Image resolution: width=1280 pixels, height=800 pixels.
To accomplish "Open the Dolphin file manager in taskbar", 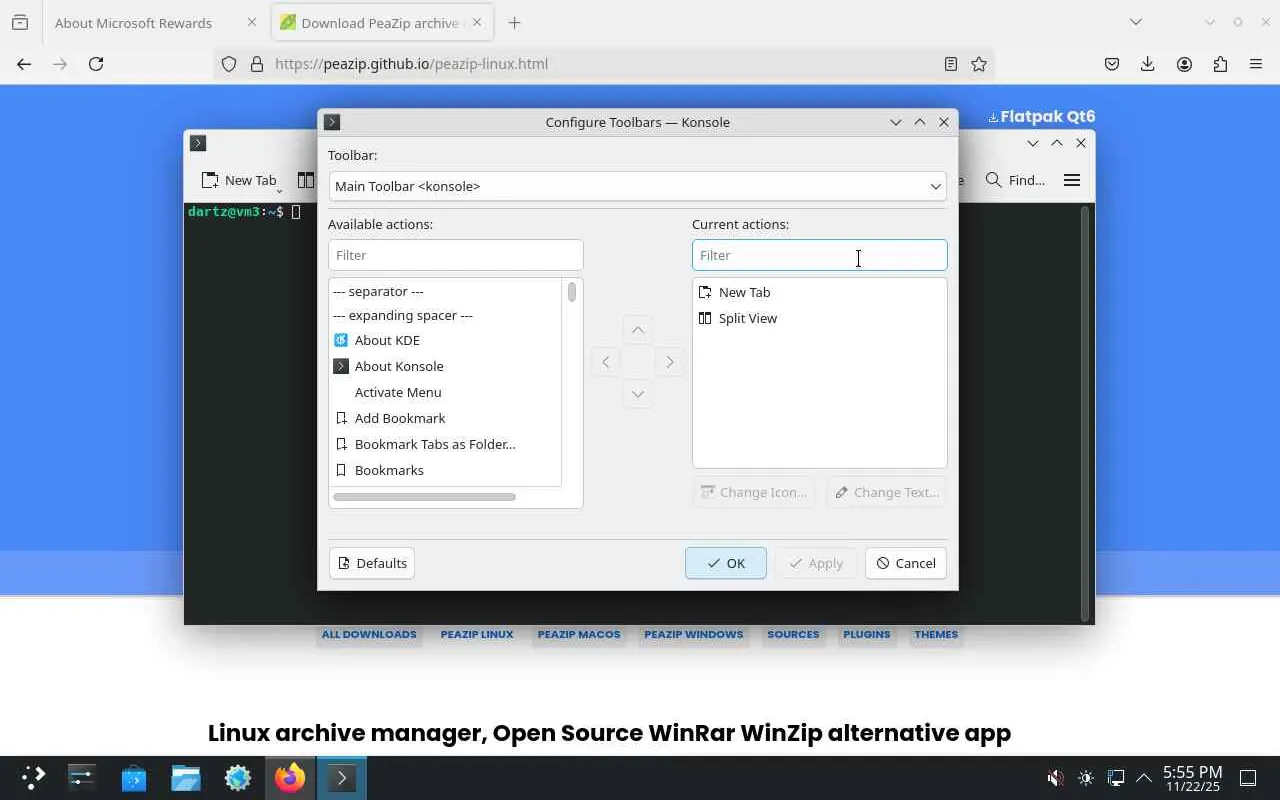I will (186, 778).
